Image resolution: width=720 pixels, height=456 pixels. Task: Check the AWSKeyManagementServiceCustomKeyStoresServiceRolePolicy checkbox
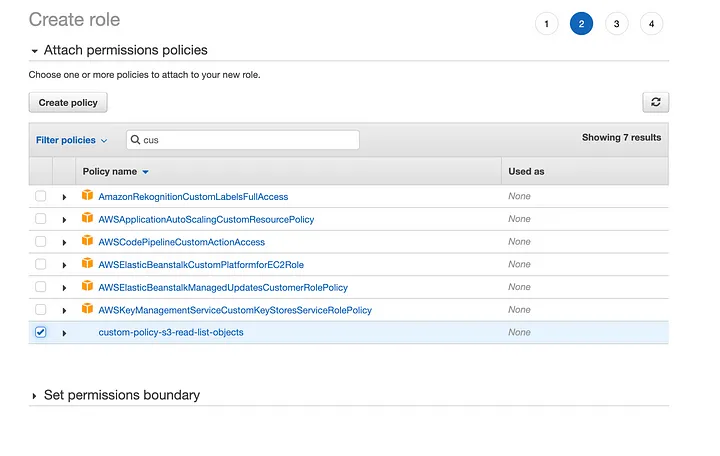tap(40, 310)
